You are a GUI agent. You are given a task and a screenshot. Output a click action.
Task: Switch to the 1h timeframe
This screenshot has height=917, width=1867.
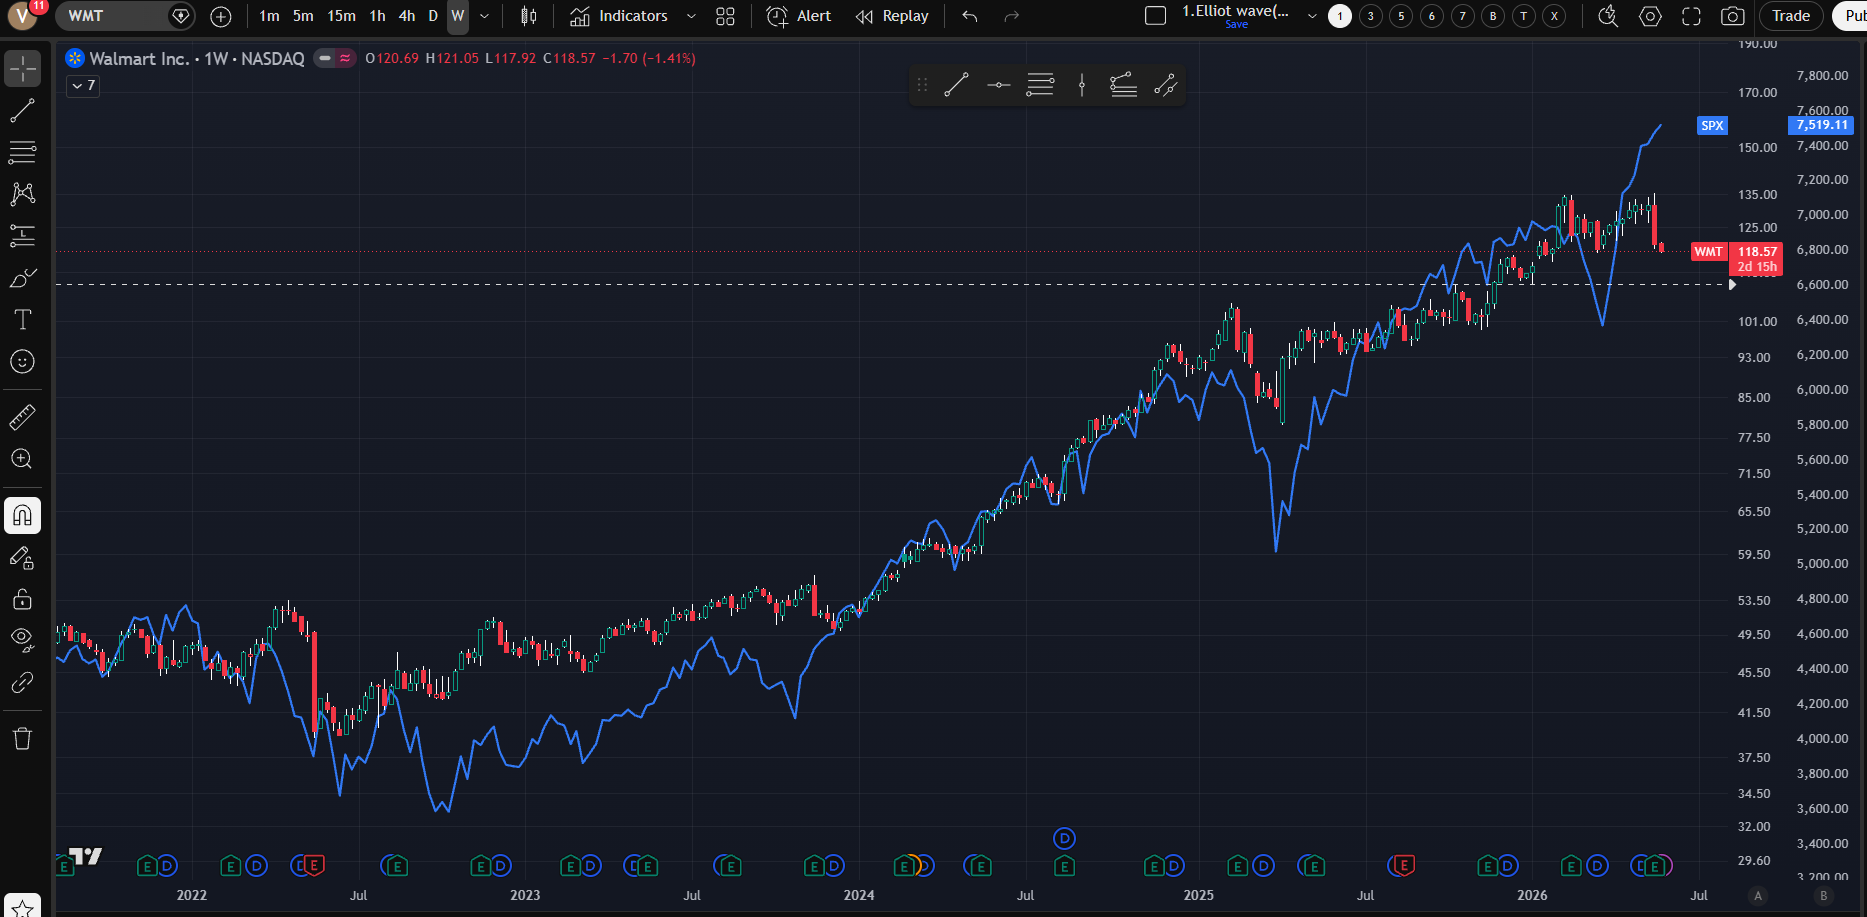point(377,16)
